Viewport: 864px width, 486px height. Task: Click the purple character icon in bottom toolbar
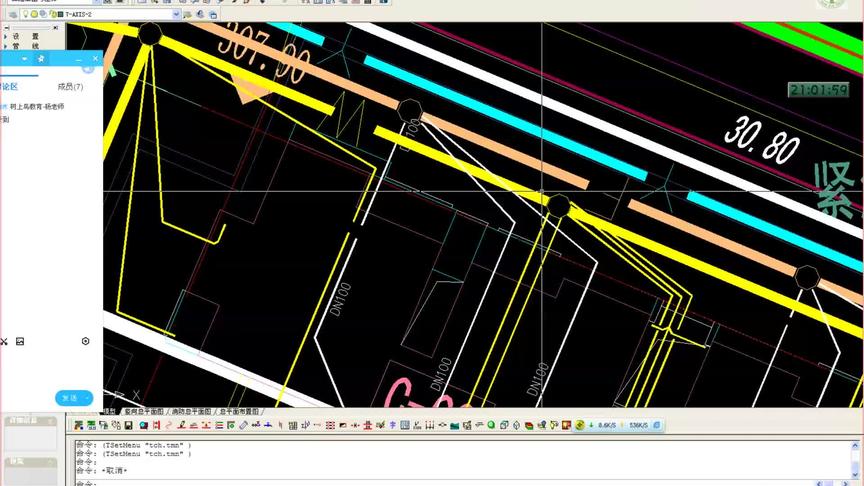[x=393, y=425]
